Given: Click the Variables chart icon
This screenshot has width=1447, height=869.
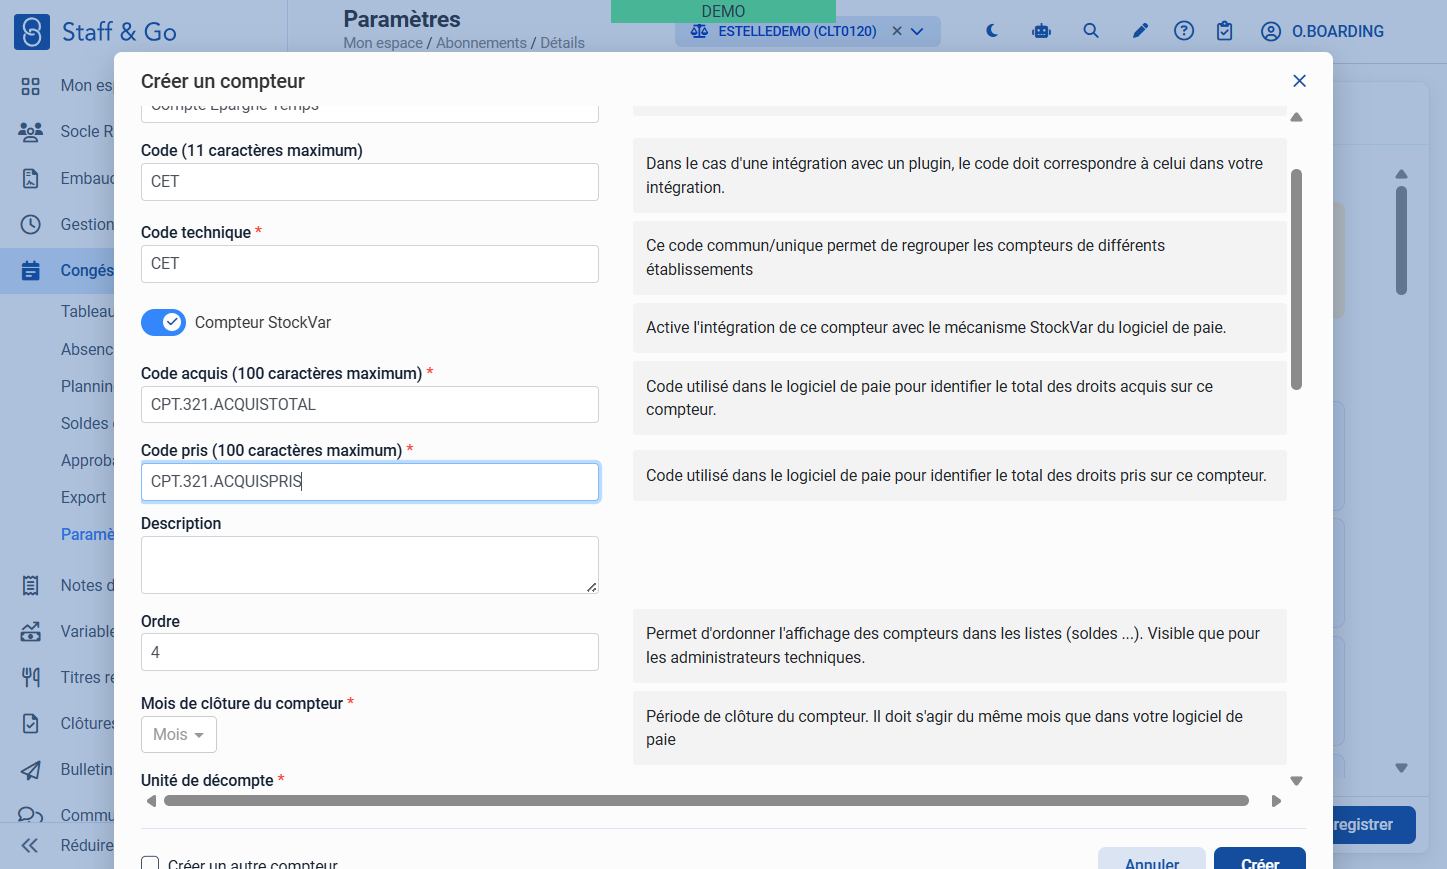Looking at the screenshot, I should point(31,631).
